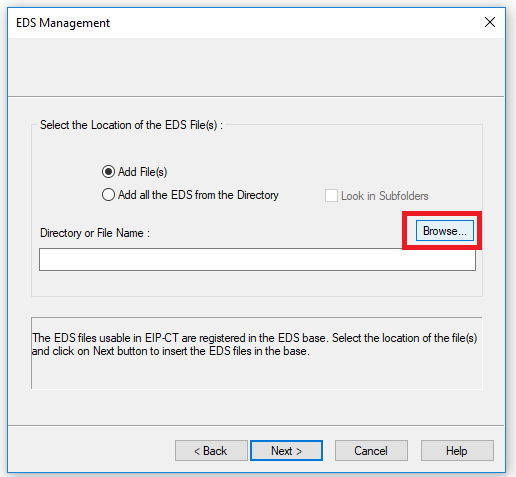Click the Look in Subfolders label
The height and width of the screenshot is (477, 516).
pos(385,196)
